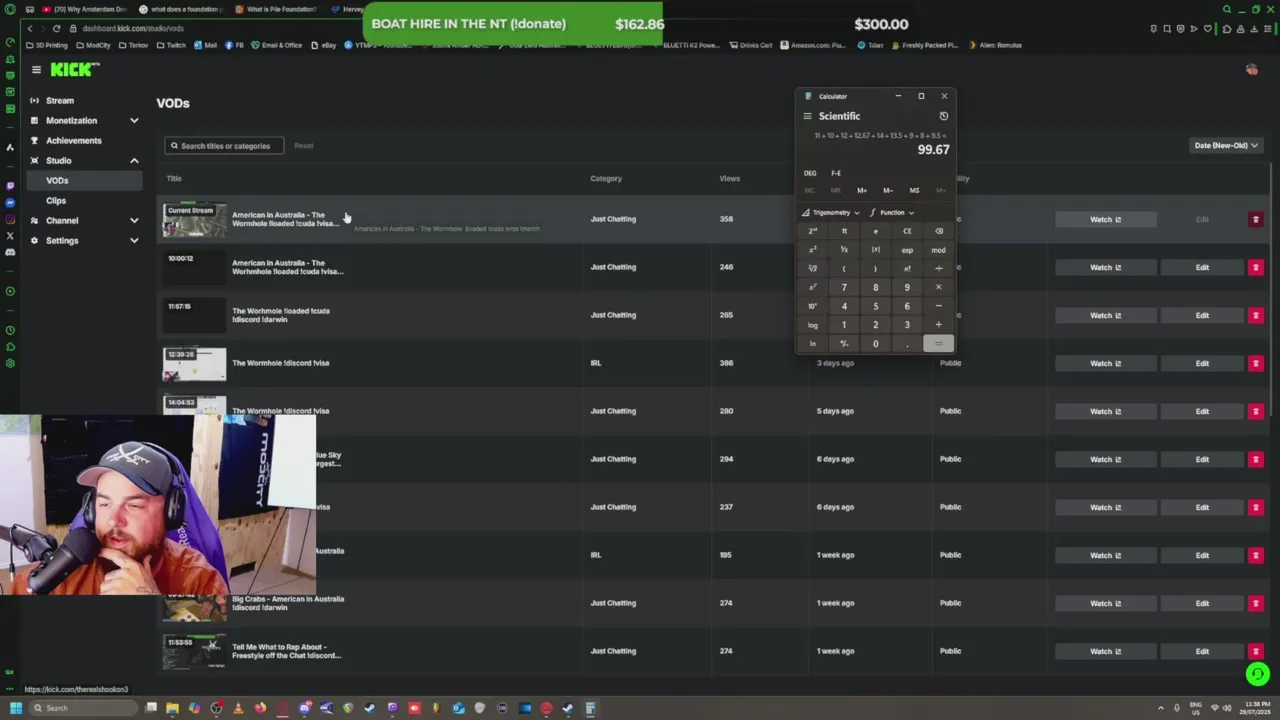Expand the Trigonometry dropdown
This screenshot has height=720, width=1280.
tap(831, 212)
